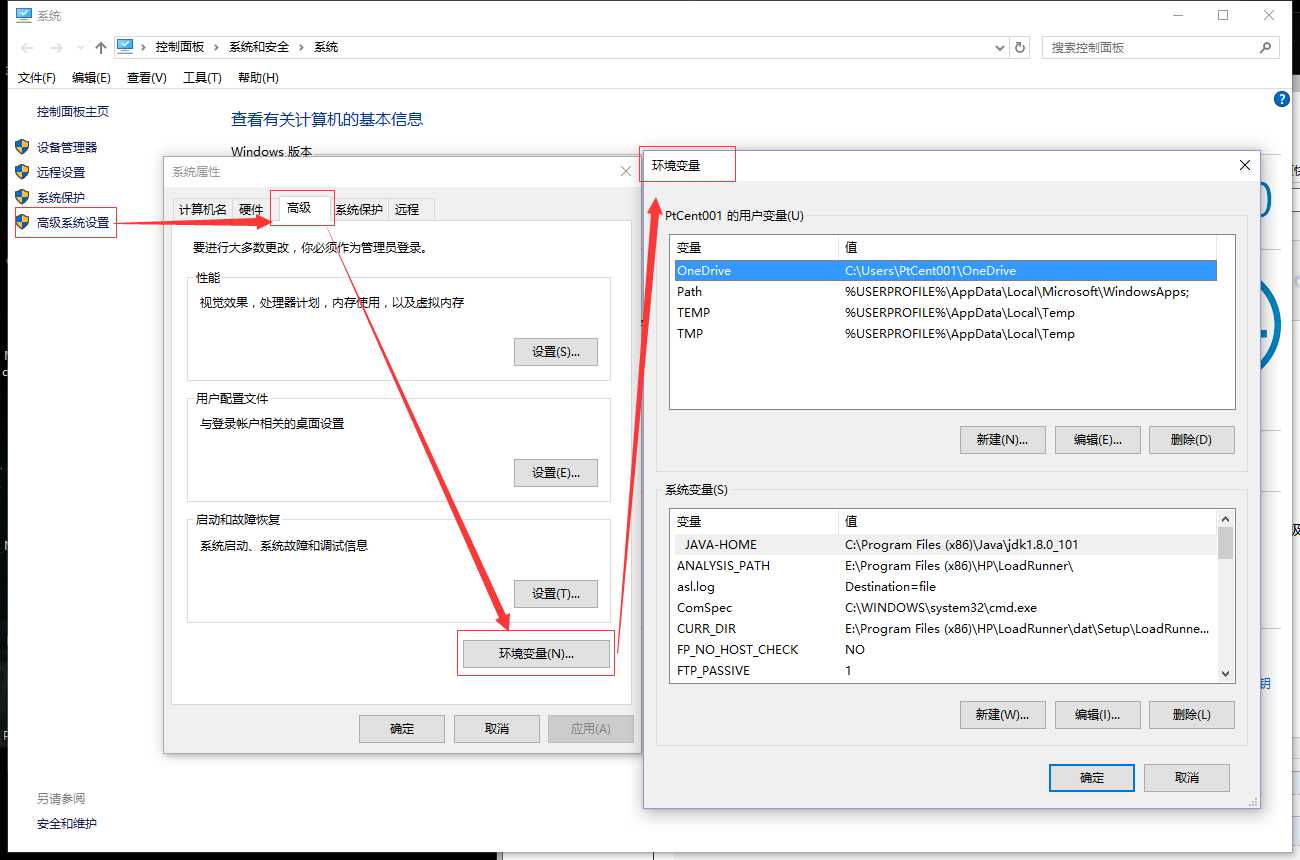Image resolution: width=1300 pixels, height=860 pixels.
Task: Click 设置(T) for startup and recovery
Action: point(556,594)
